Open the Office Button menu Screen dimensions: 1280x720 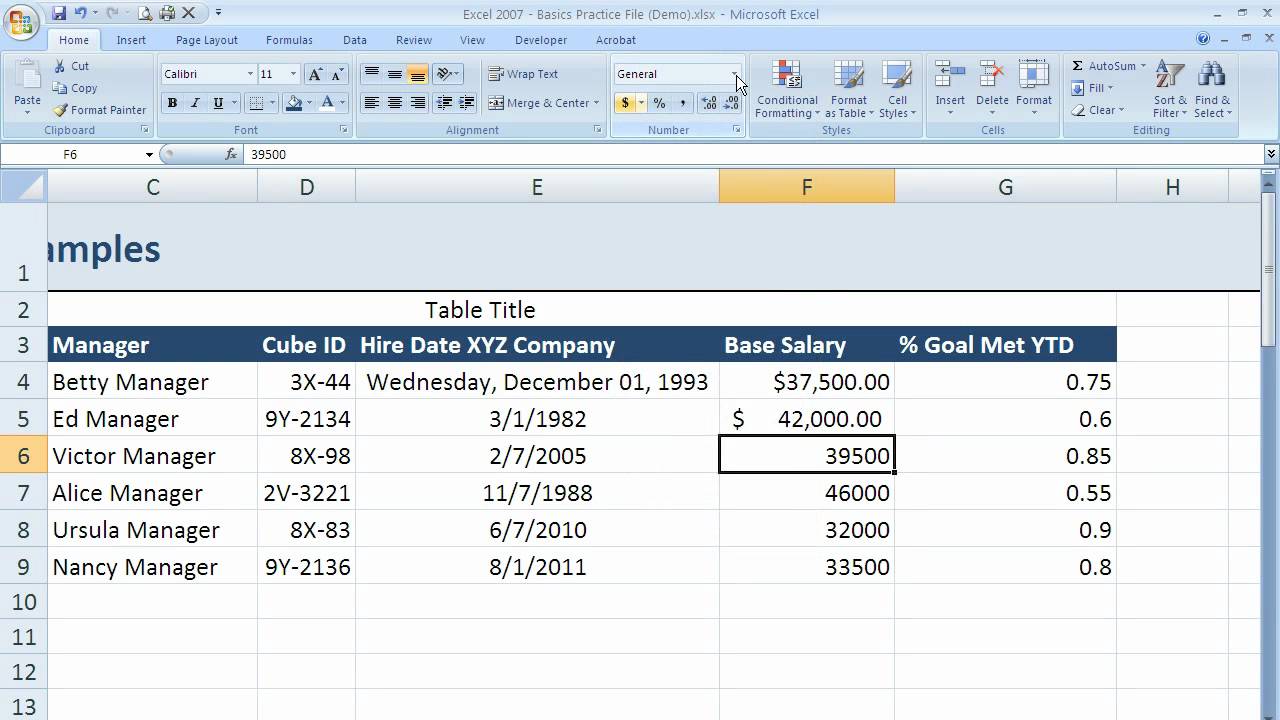coord(20,22)
